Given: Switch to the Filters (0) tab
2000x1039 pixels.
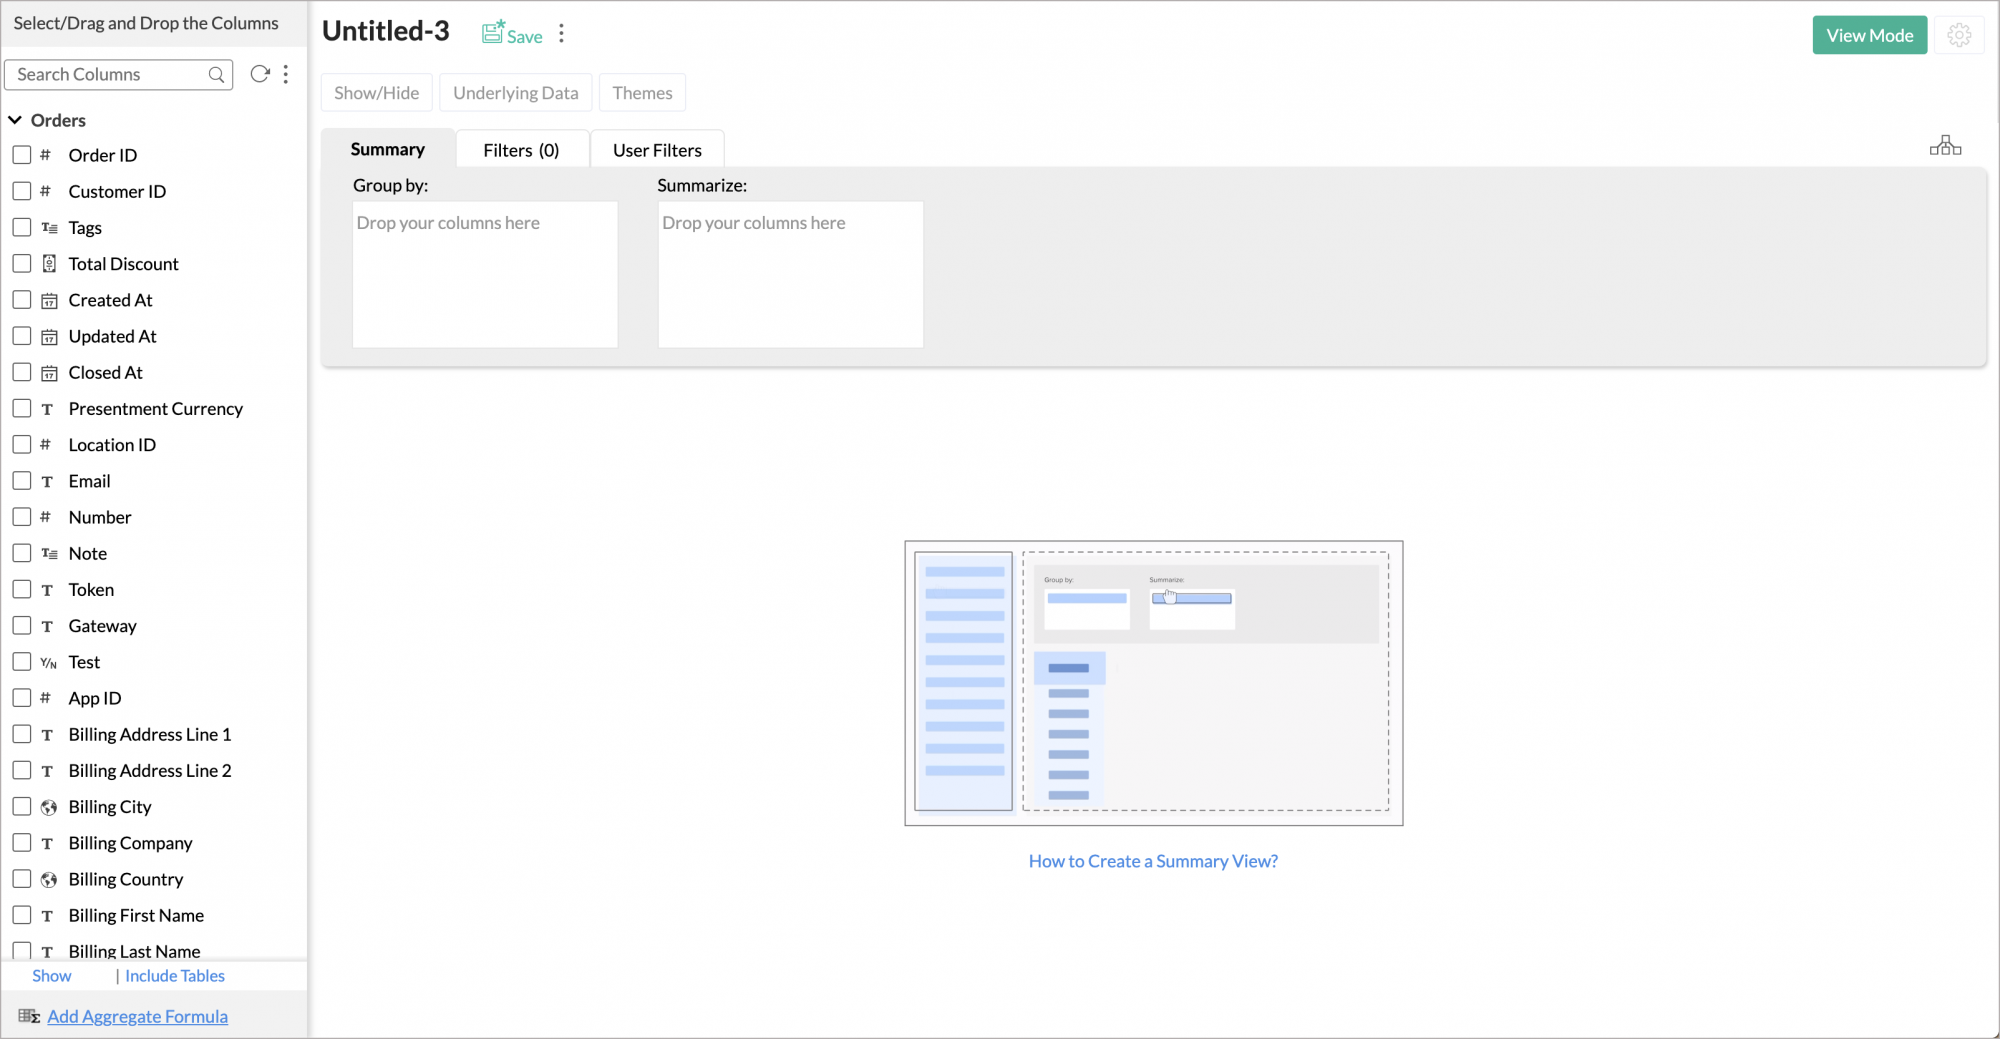Looking at the screenshot, I should [521, 150].
